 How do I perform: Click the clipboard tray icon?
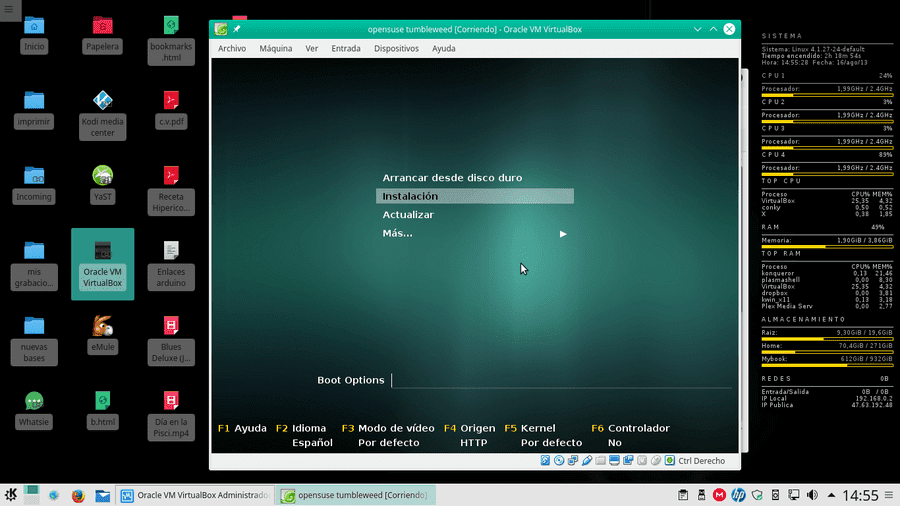(x=683, y=495)
